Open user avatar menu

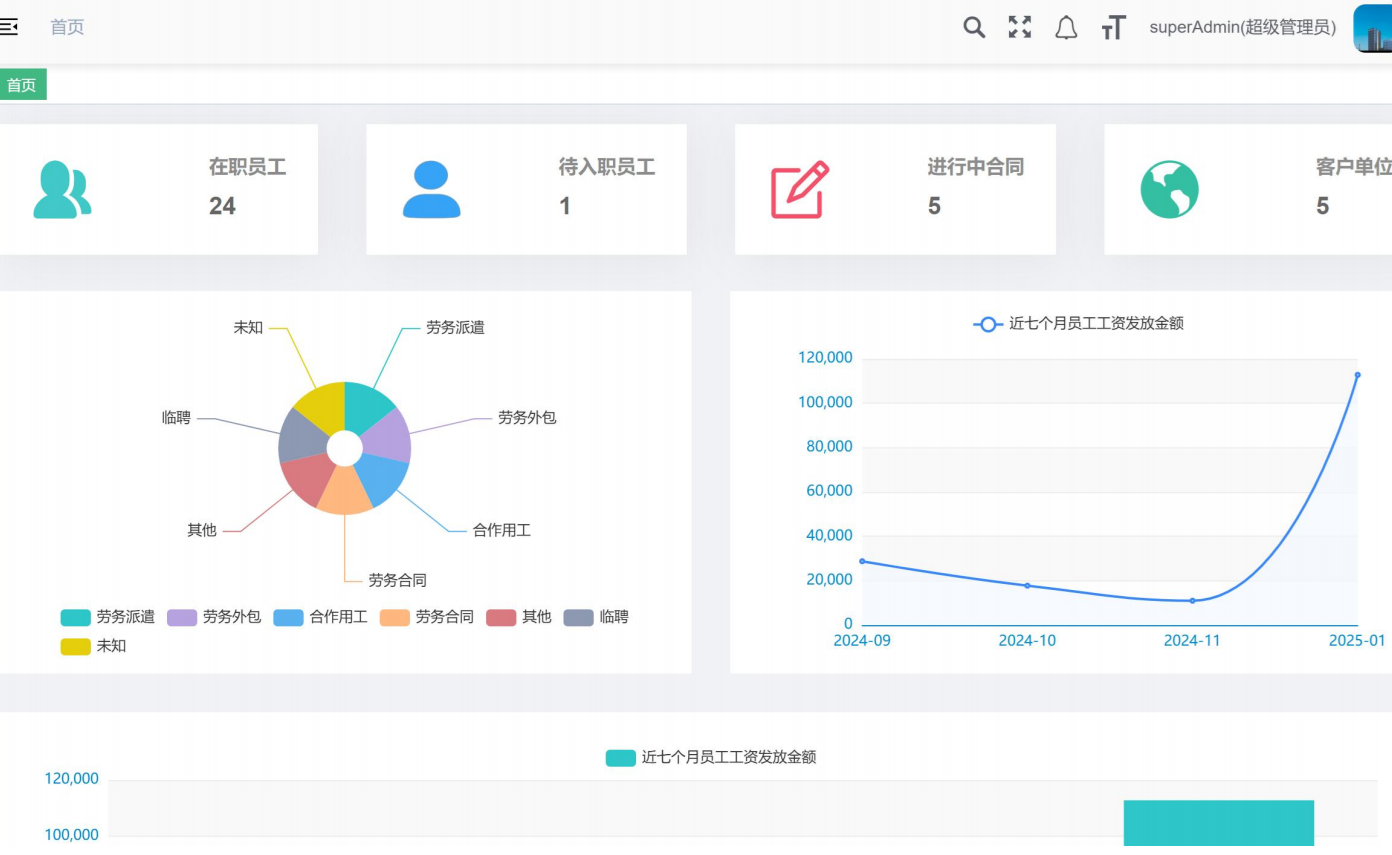pos(1372,28)
